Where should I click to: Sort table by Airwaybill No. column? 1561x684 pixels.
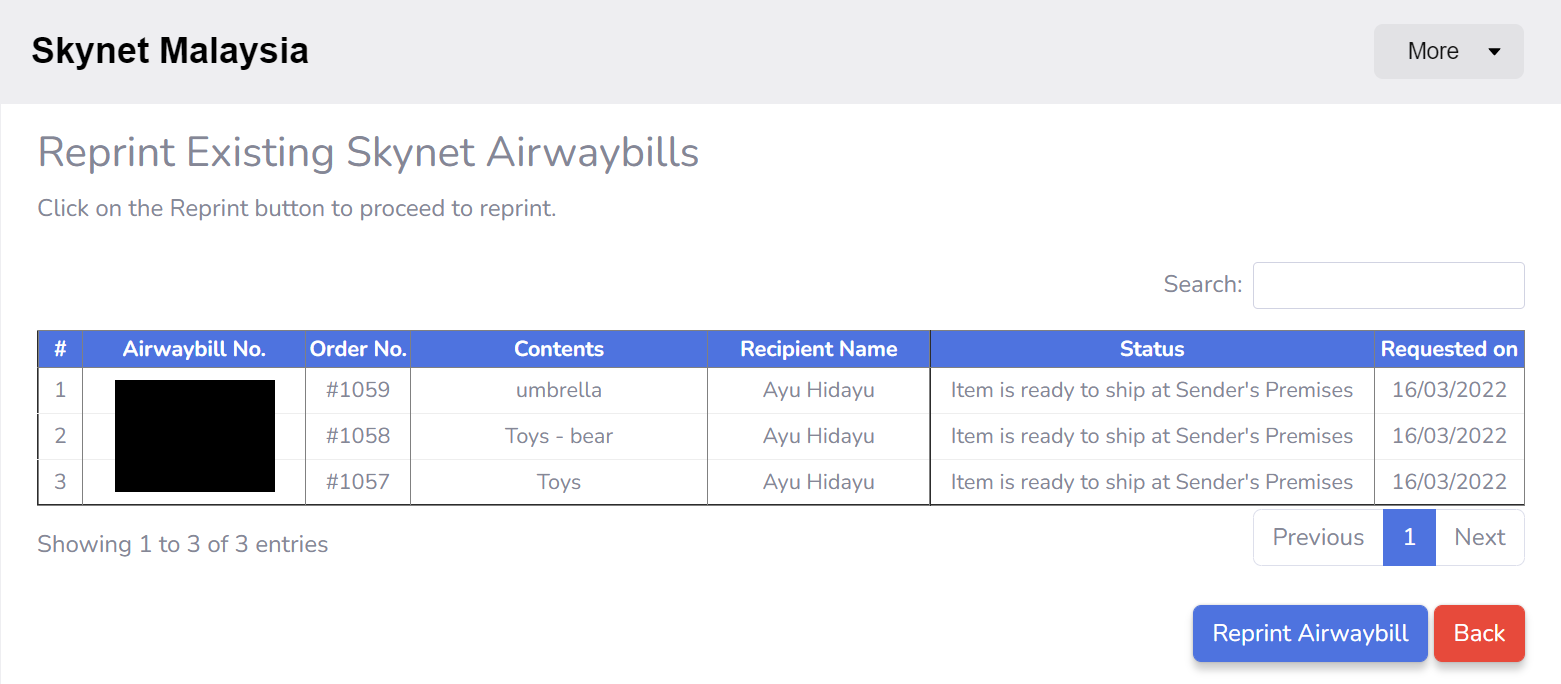coord(194,349)
